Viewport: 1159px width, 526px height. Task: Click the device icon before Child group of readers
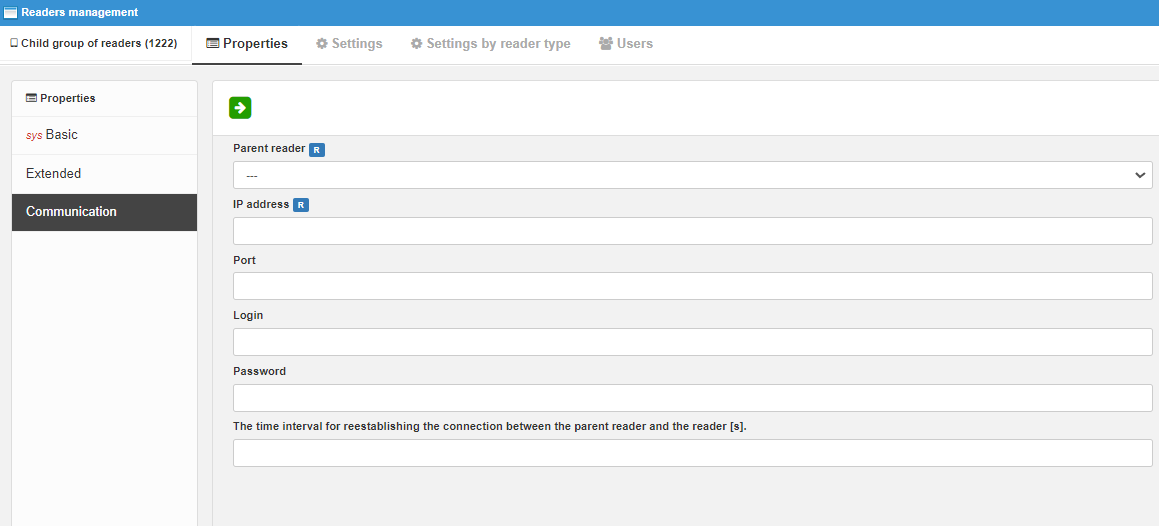click(x=14, y=44)
